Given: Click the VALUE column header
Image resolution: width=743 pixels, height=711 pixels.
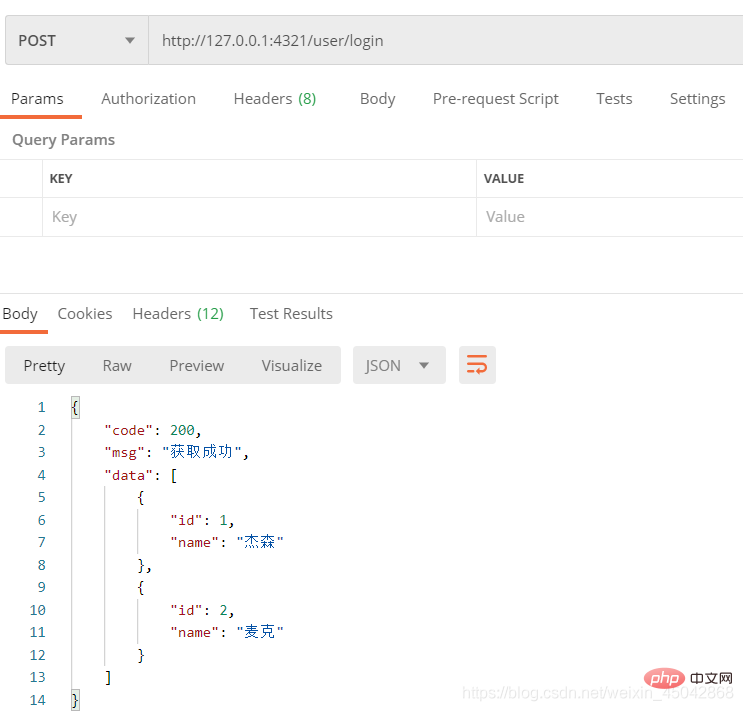Looking at the screenshot, I should click(504, 179).
